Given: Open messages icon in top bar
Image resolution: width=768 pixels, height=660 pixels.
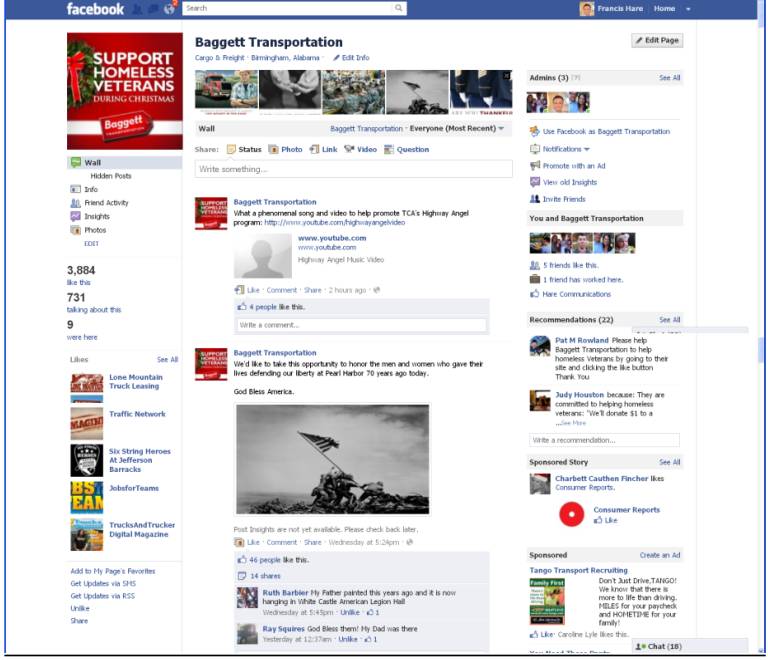Looking at the screenshot, I should pos(153,9).
